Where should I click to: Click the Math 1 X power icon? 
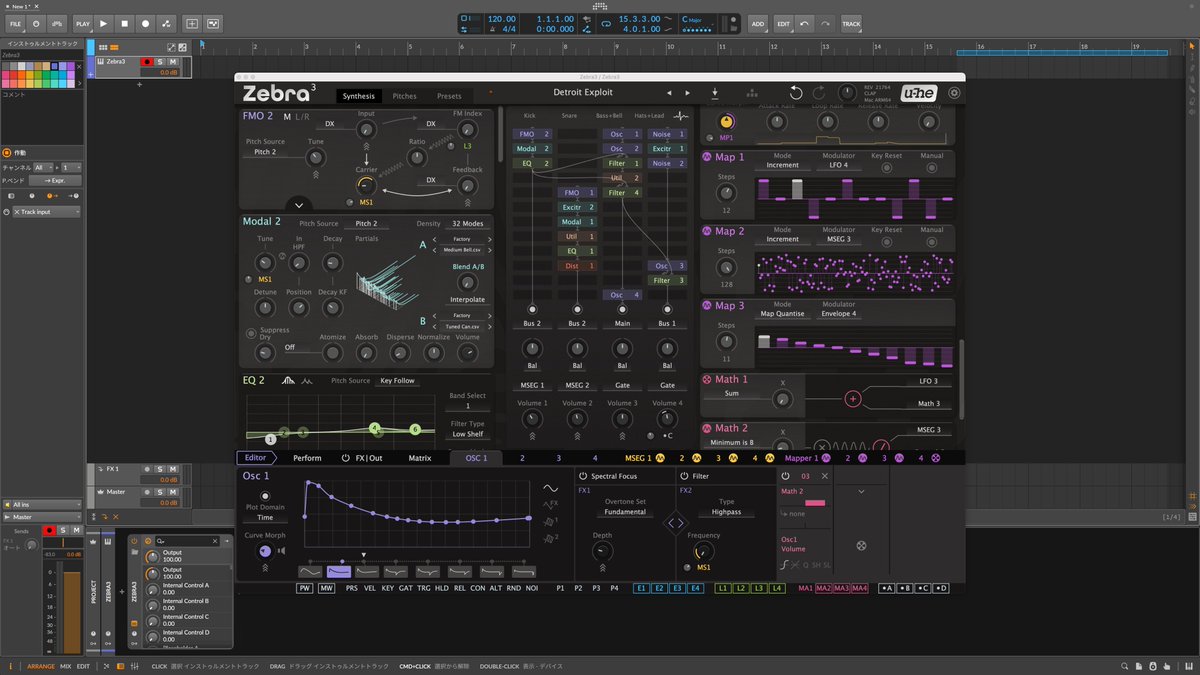(x=707, y=379)
